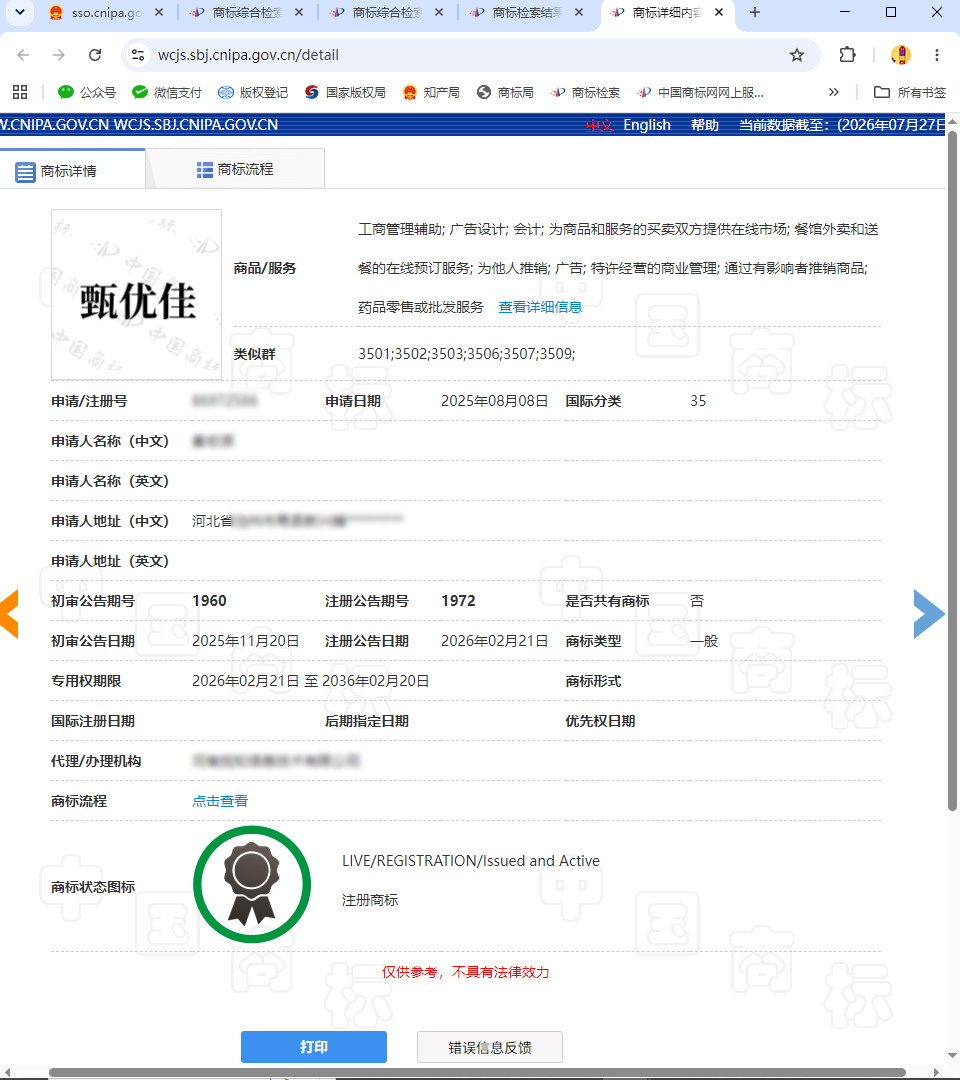Click the application date 2025年08月08日

(494, 401)
